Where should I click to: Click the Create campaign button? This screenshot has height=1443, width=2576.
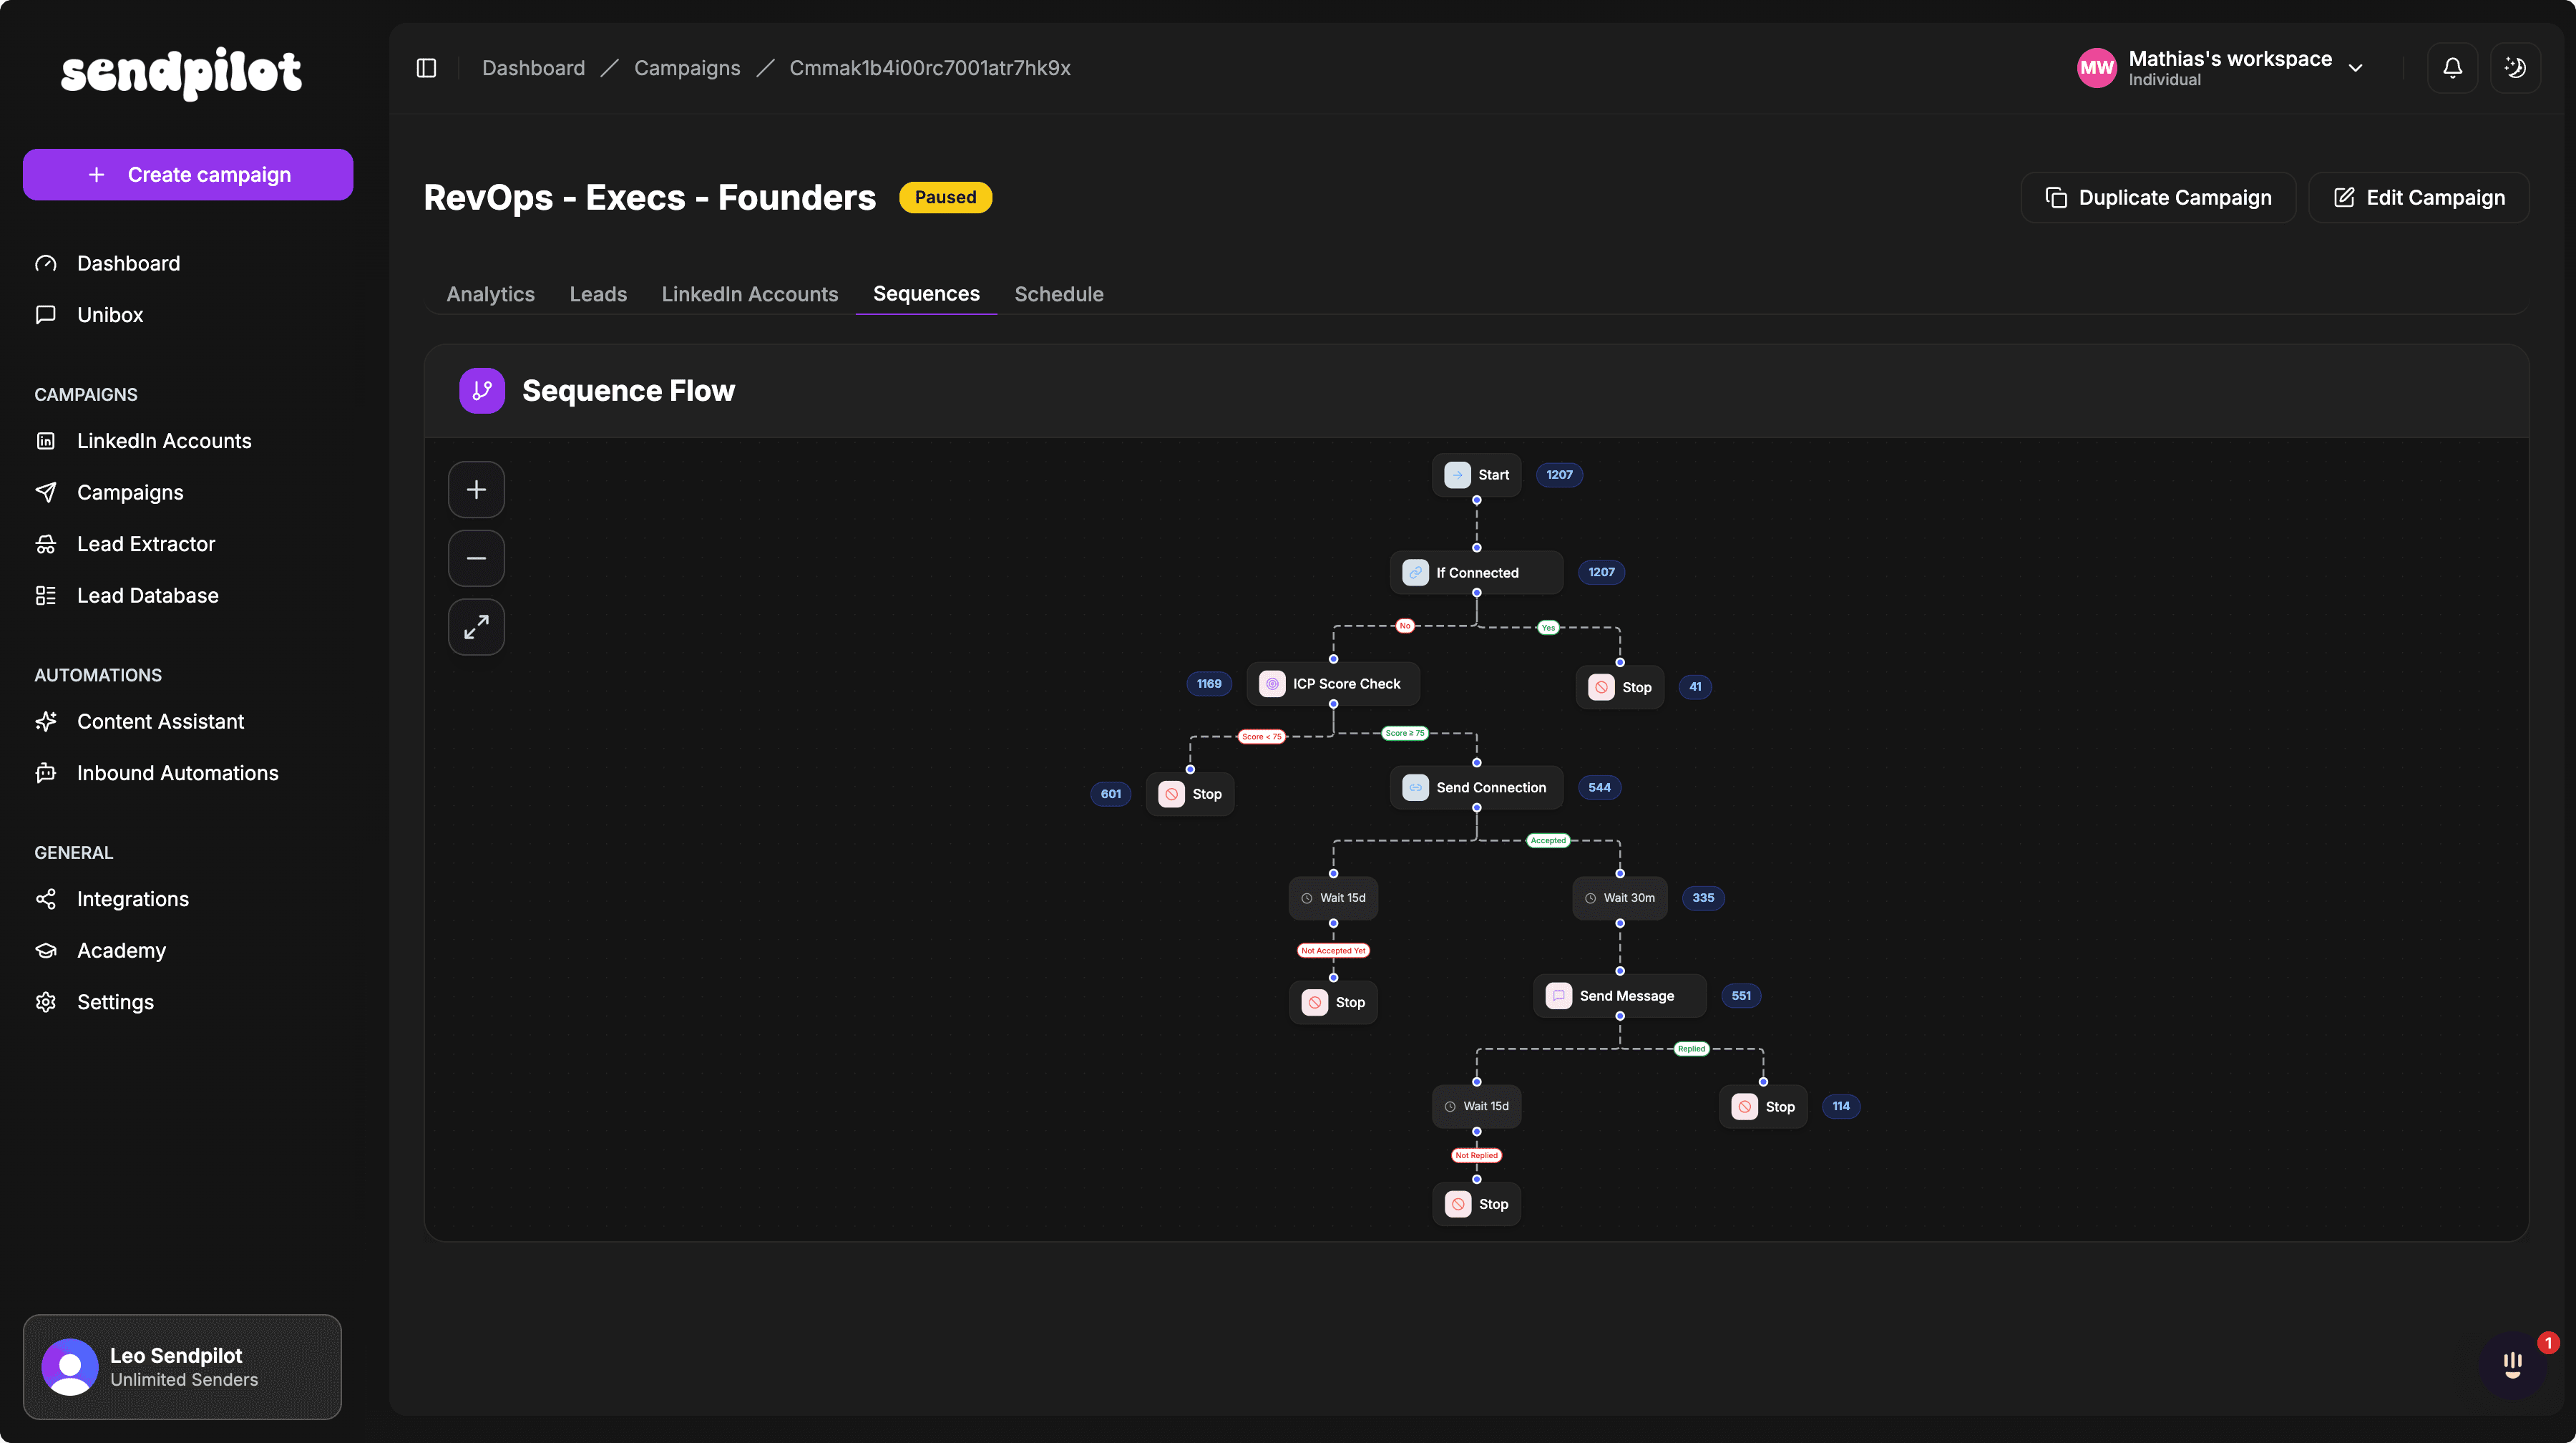point(188,175)
